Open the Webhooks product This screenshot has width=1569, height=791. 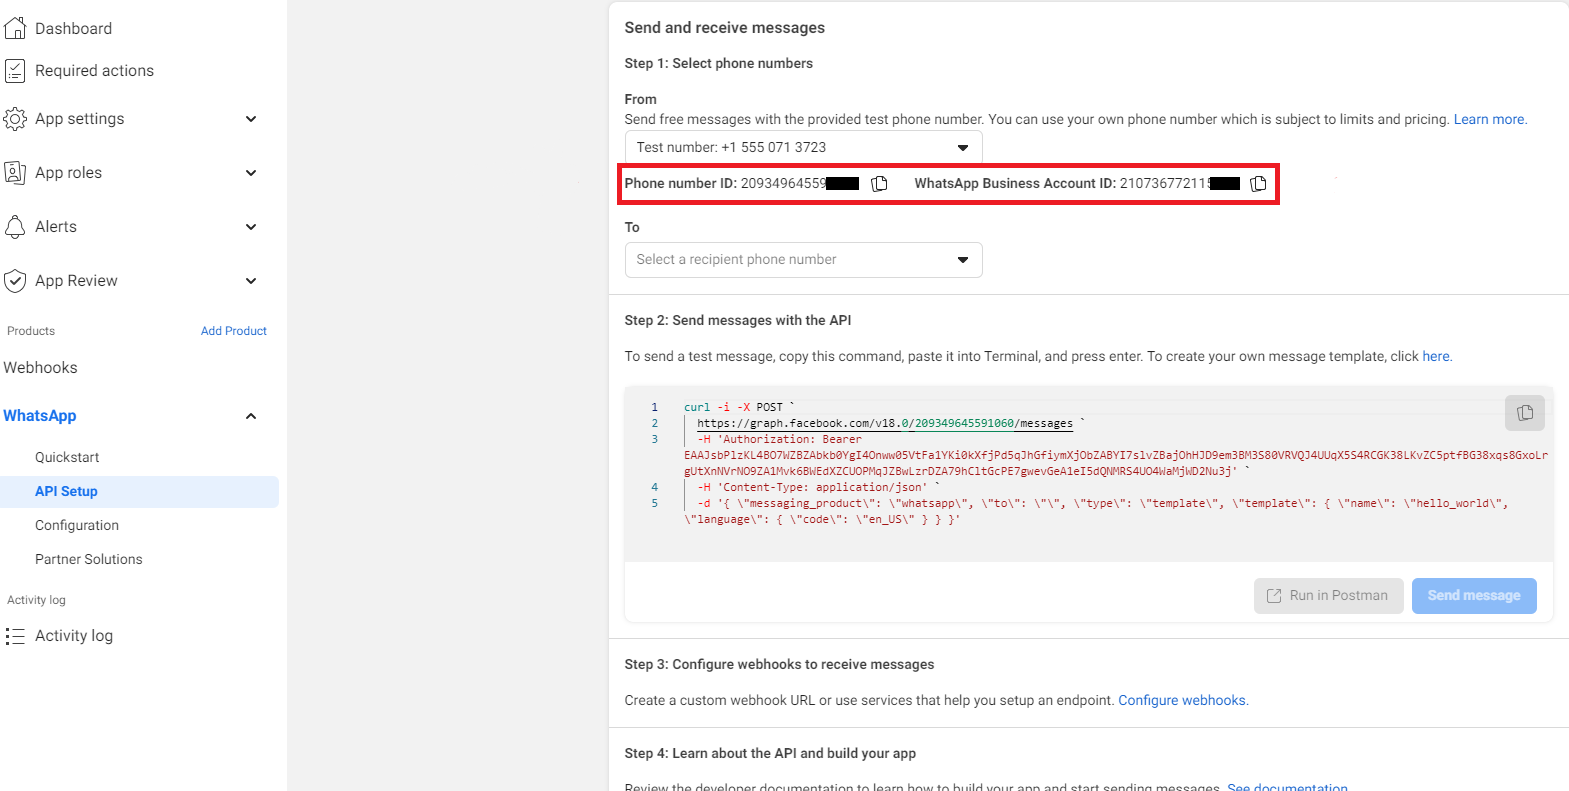pyautogui.click(x=40, y=367)
